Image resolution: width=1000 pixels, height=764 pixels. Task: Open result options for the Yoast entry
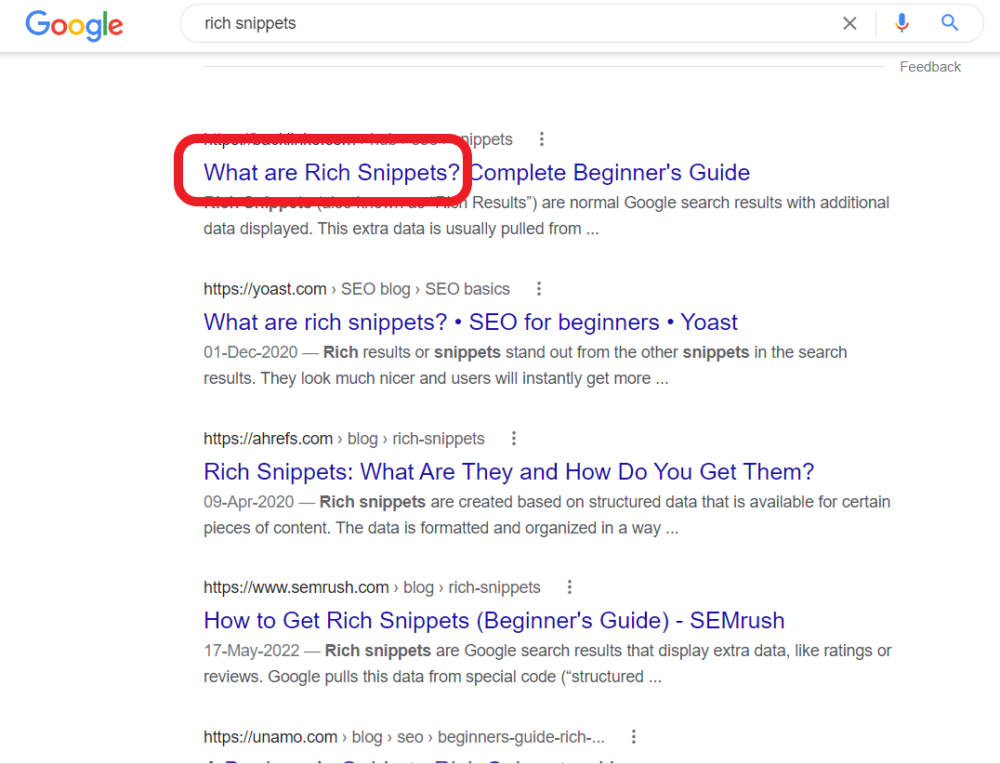pos(538,288)
